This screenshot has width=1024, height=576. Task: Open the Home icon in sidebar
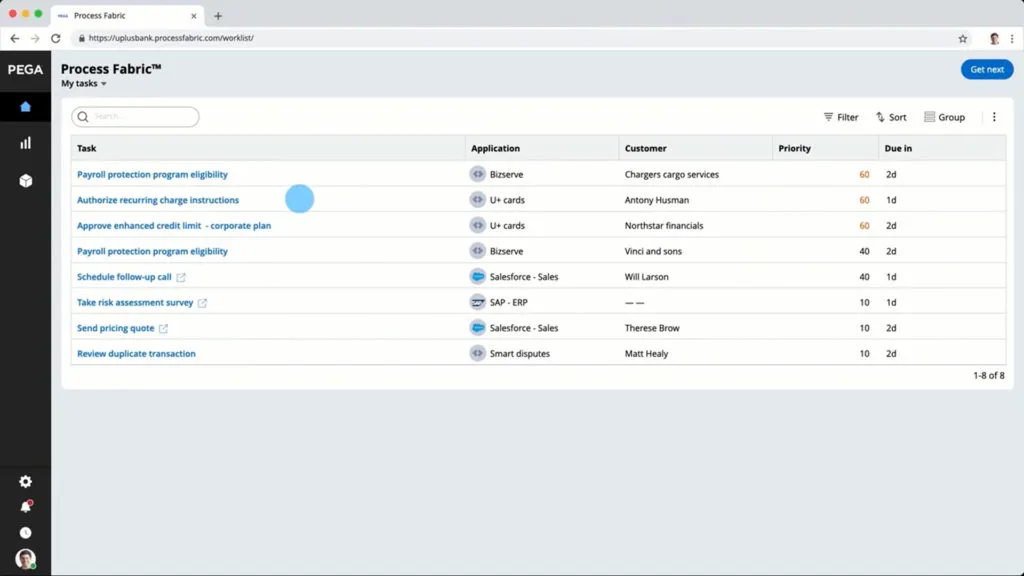tap(25, 106)
